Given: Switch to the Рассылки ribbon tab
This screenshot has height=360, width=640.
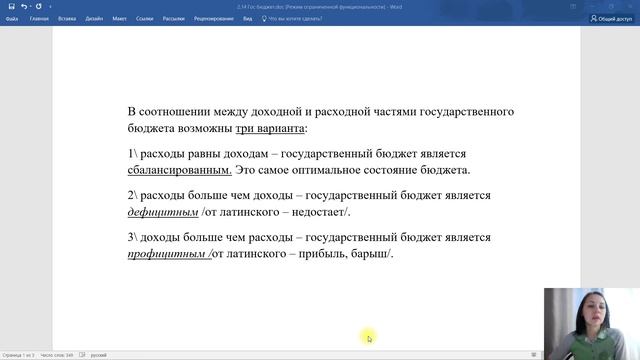Looking at the screenshot, I should [173, 19].
